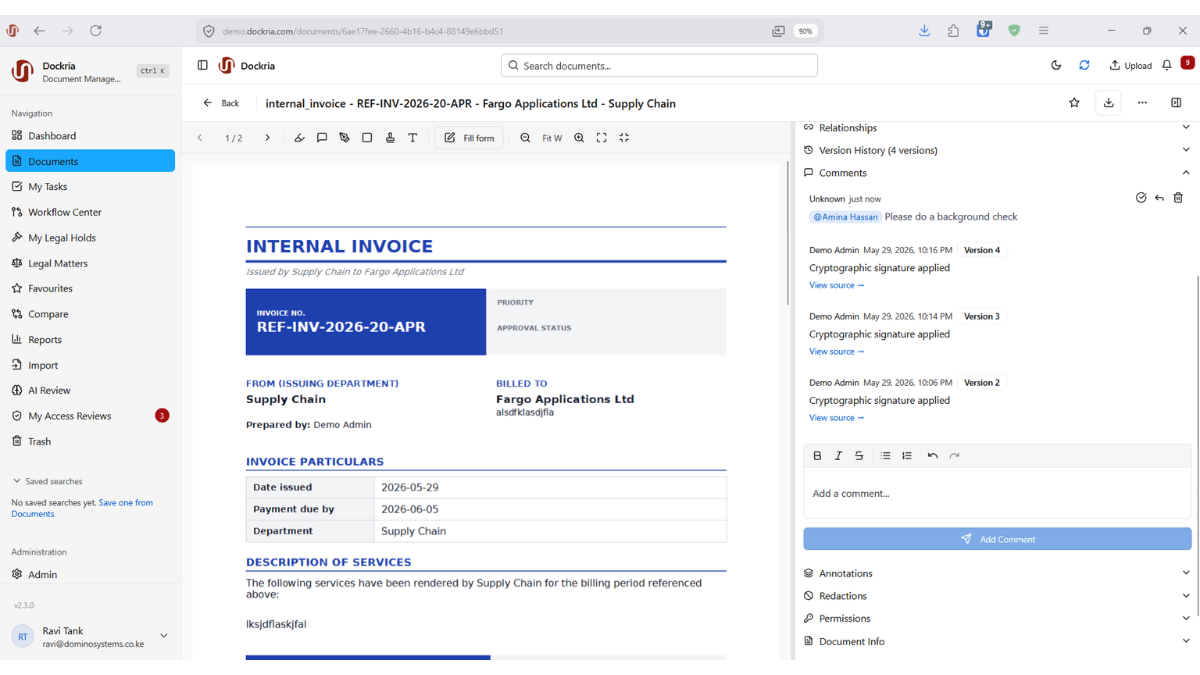This screenshot has width=1200, height=675.
Task: Open View source for Version 2
Action: tap(836, 418)
